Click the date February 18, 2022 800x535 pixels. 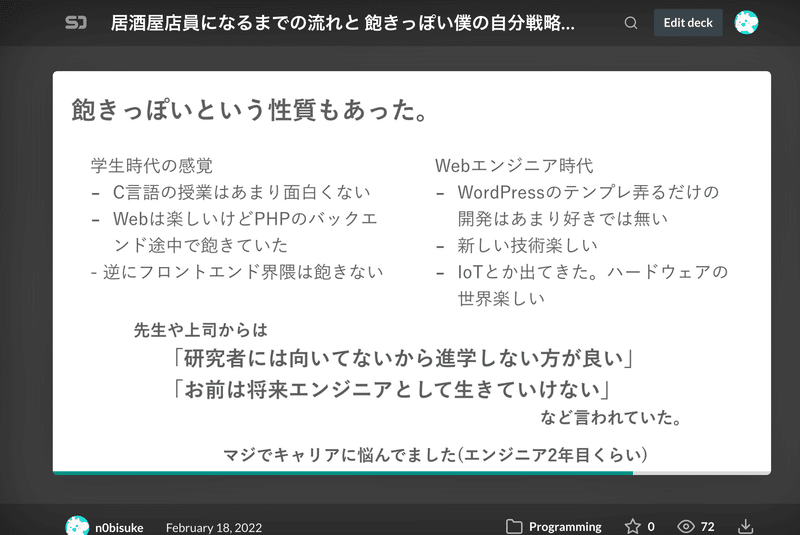[214, 527]
